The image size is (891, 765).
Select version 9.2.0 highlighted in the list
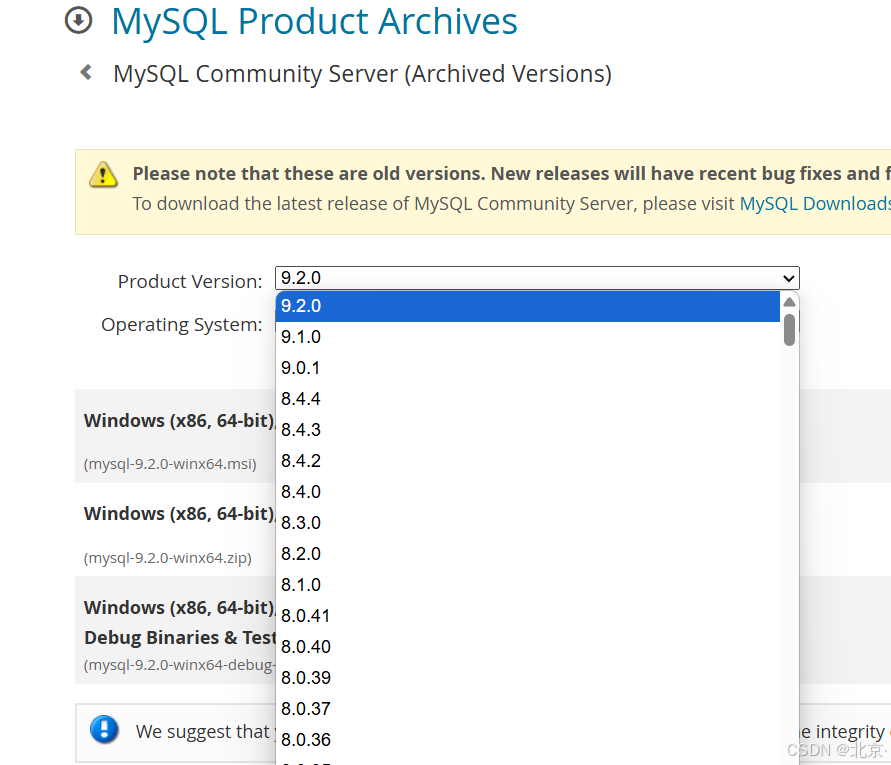point(527,306)
